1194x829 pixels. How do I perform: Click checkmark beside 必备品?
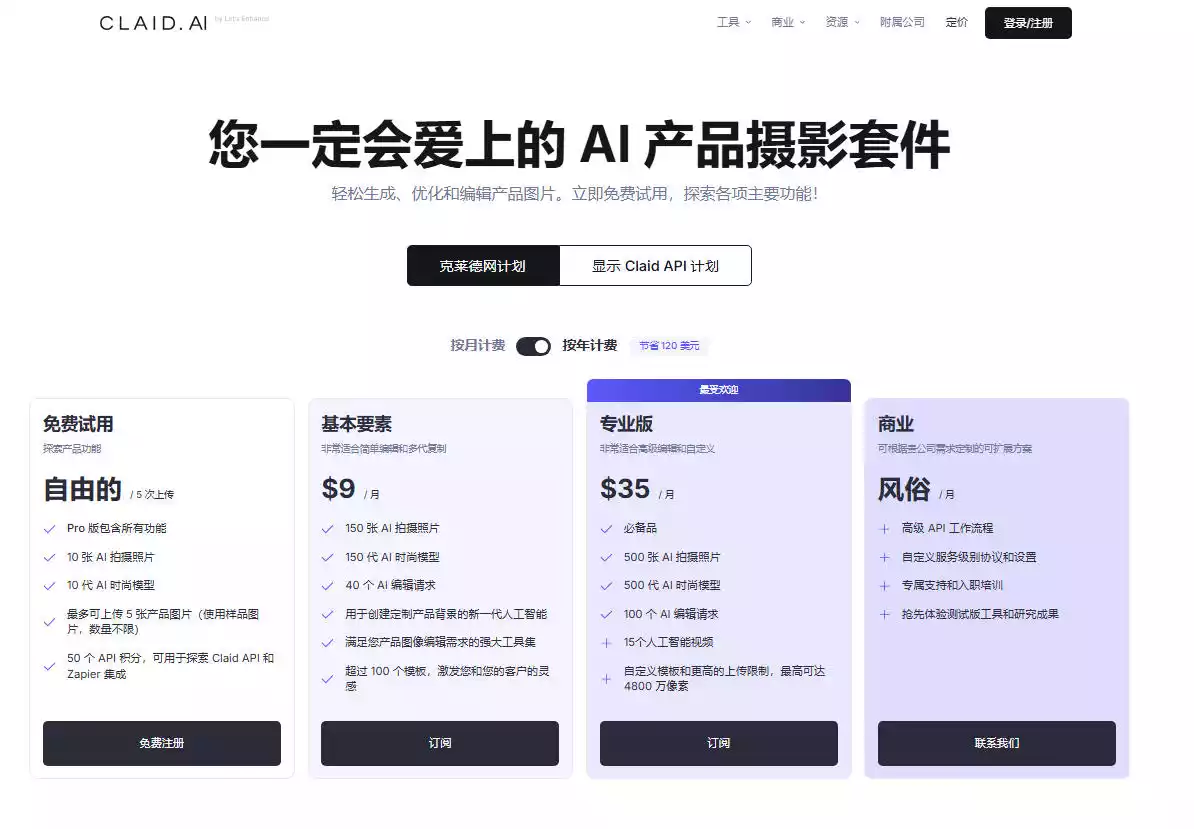[606, 529]
